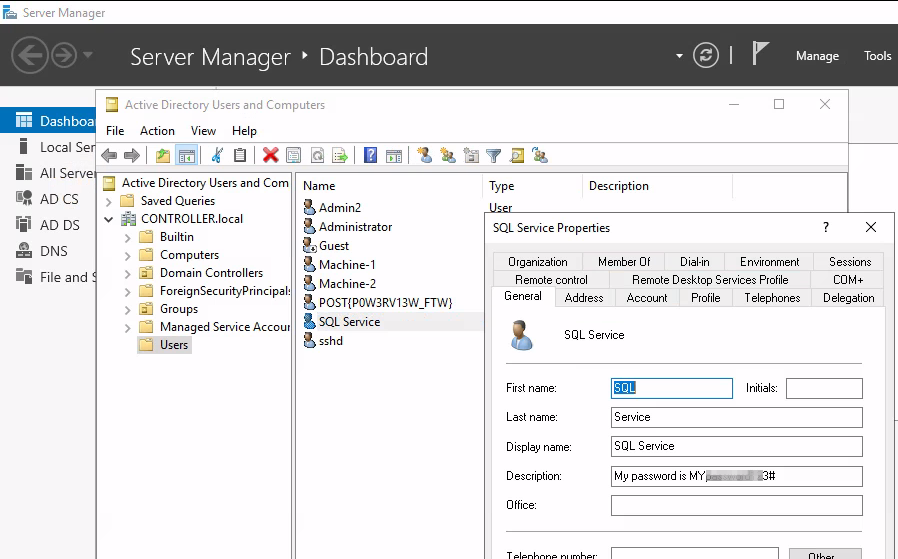Expand Managed Service Accounts node
Screen dimensions: 898x559
click(128, 328)
